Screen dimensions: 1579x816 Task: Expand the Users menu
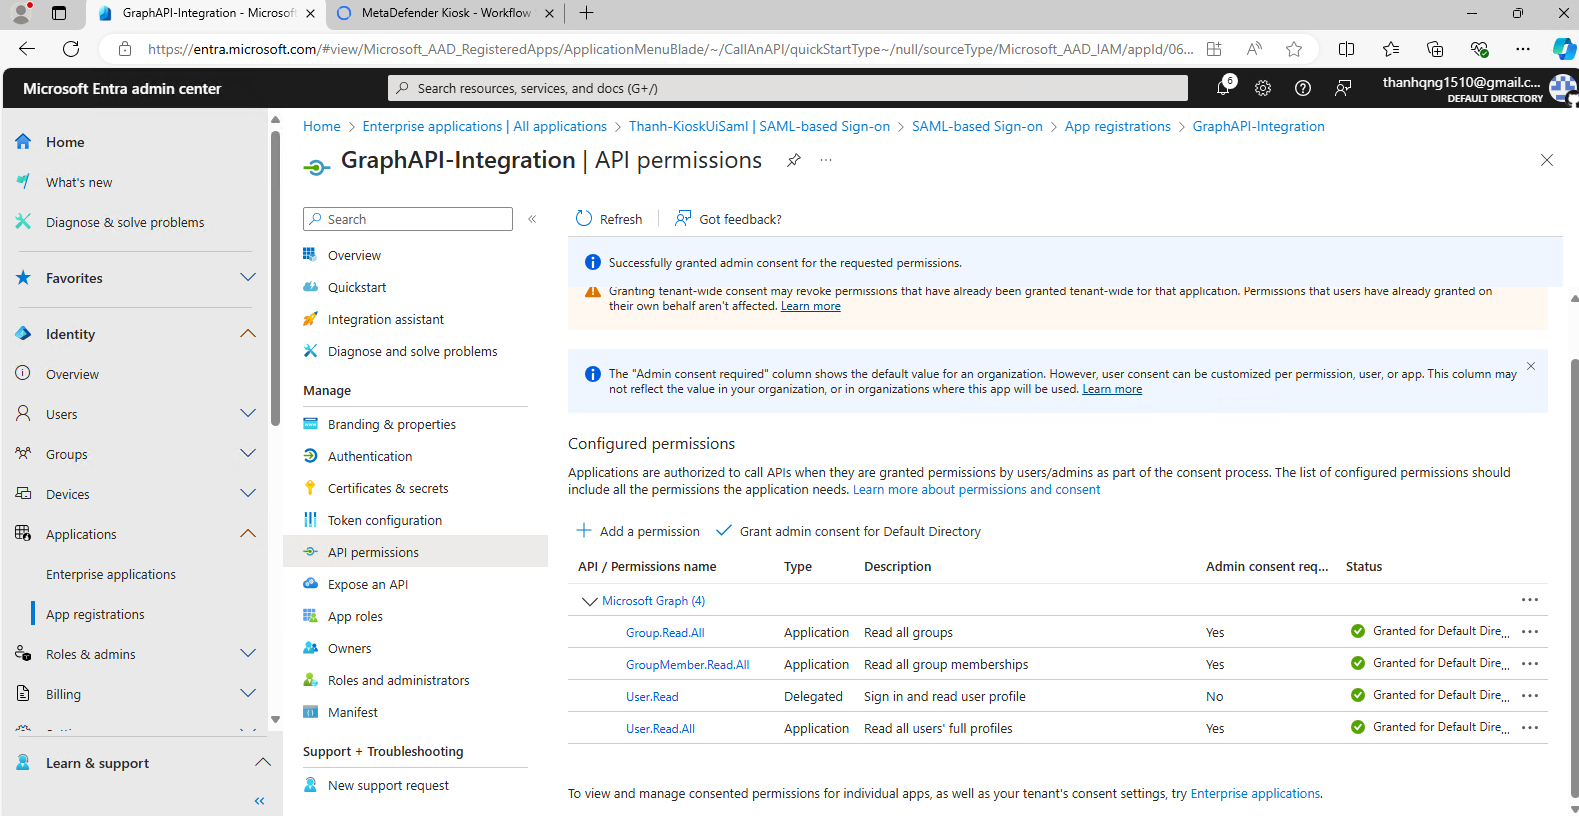[x=248, y=413]
